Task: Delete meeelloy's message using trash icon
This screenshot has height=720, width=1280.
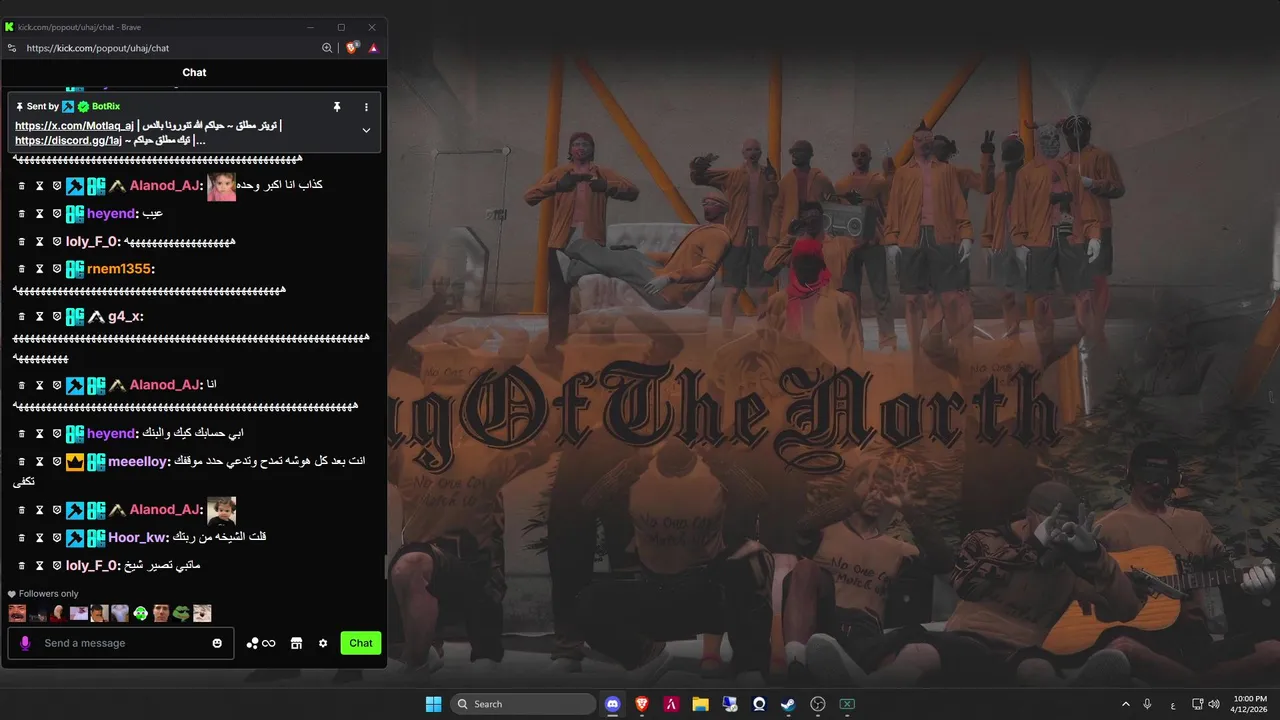Action: point(21,462)
